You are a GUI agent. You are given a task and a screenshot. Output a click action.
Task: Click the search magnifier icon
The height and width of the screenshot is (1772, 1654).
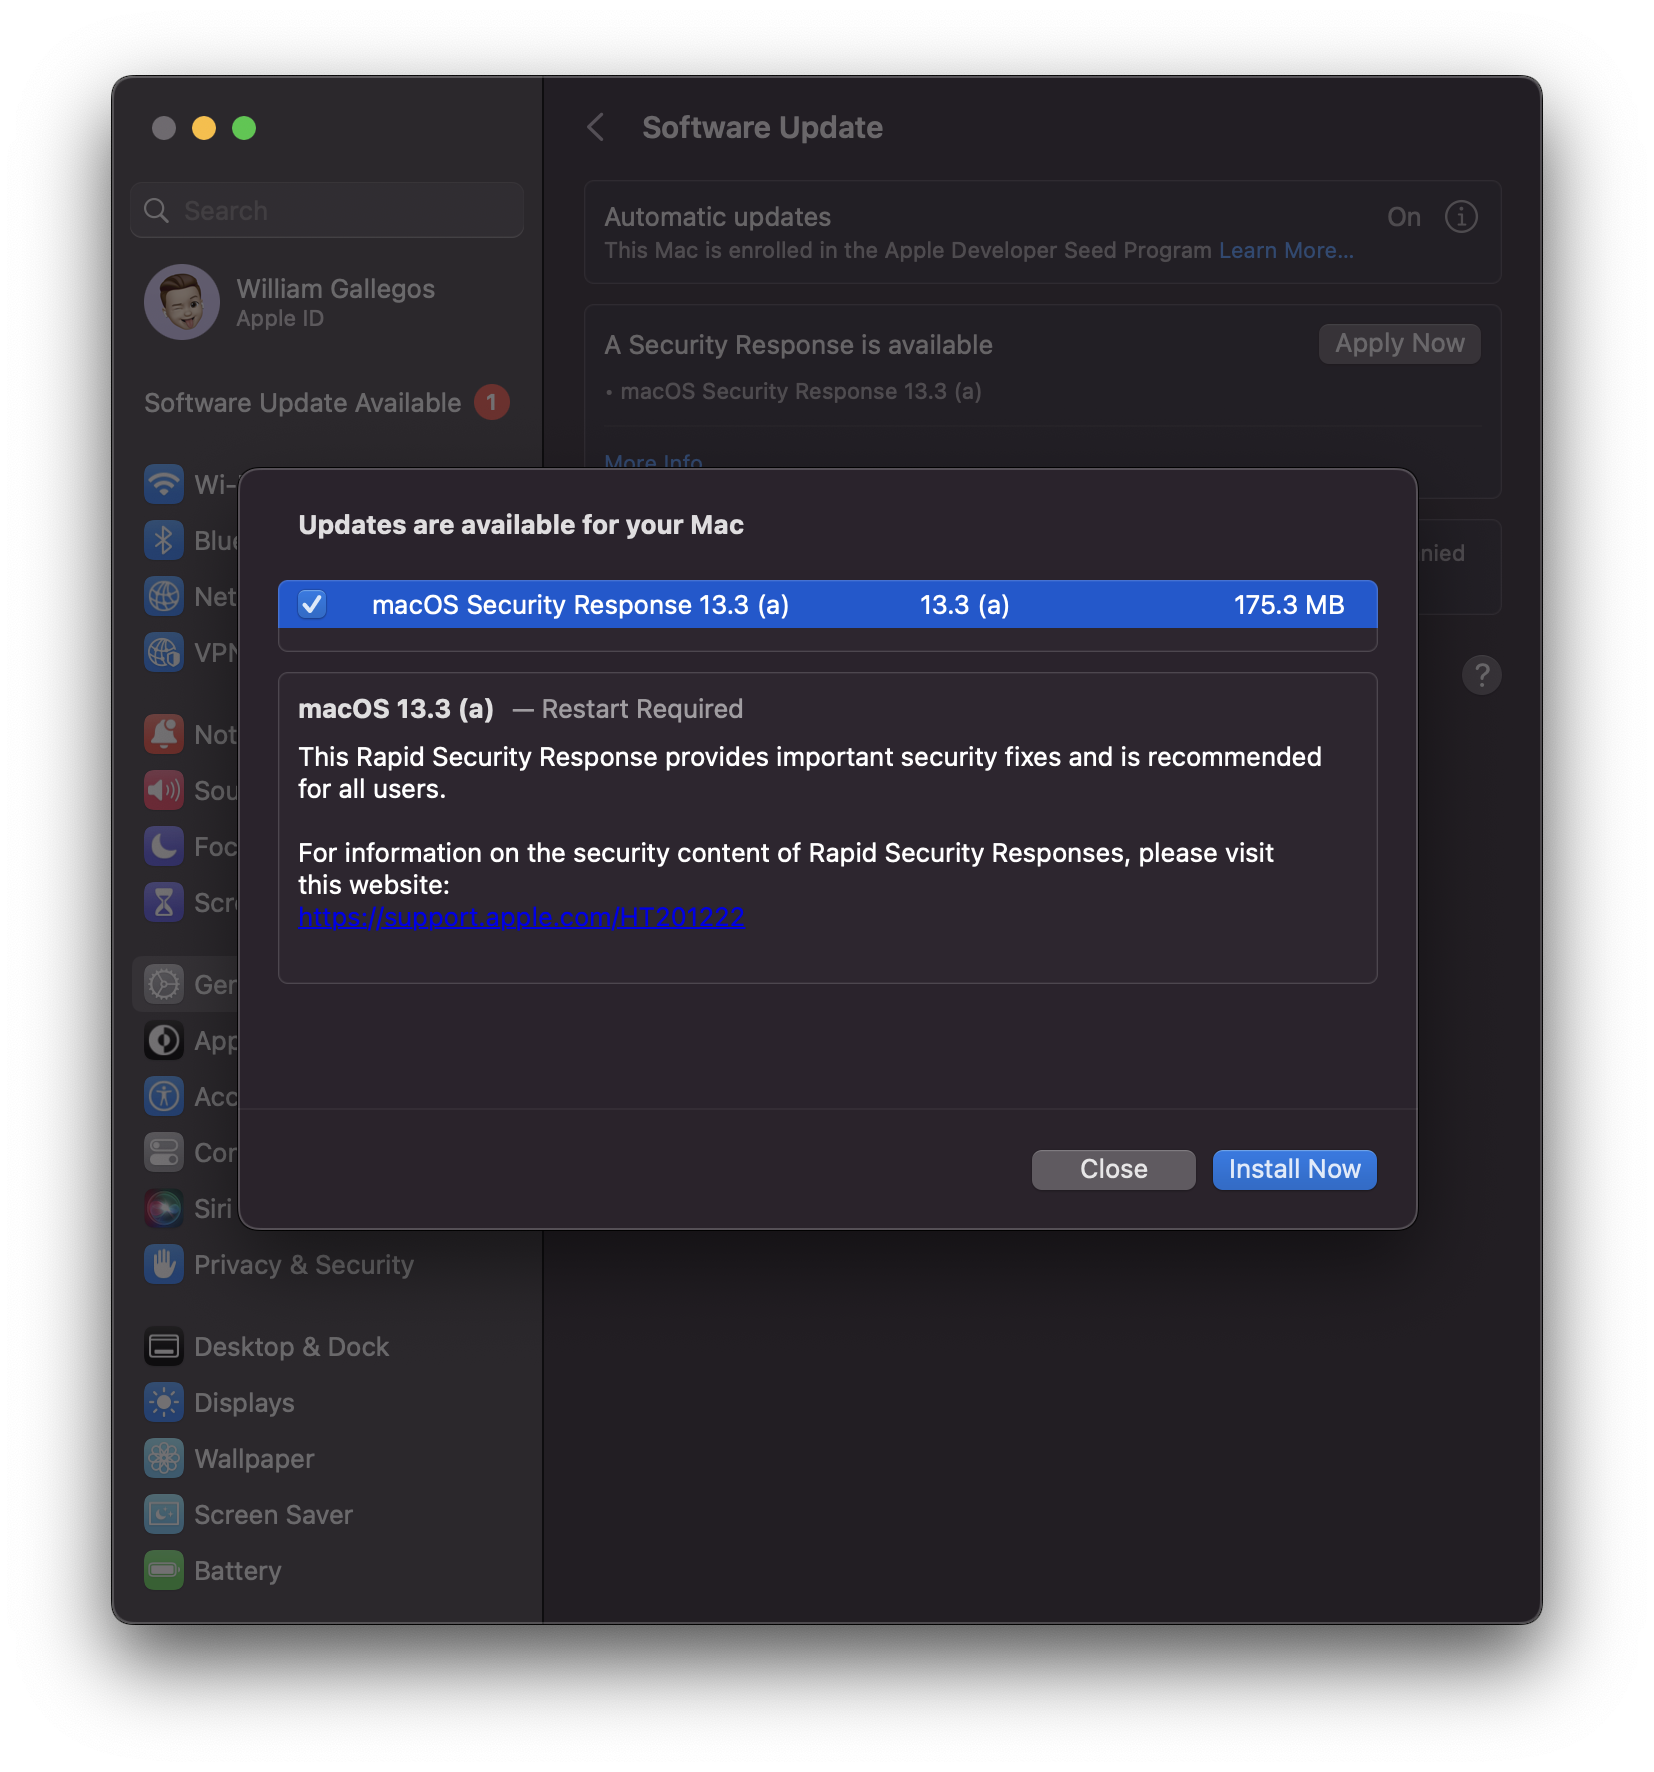157,211
